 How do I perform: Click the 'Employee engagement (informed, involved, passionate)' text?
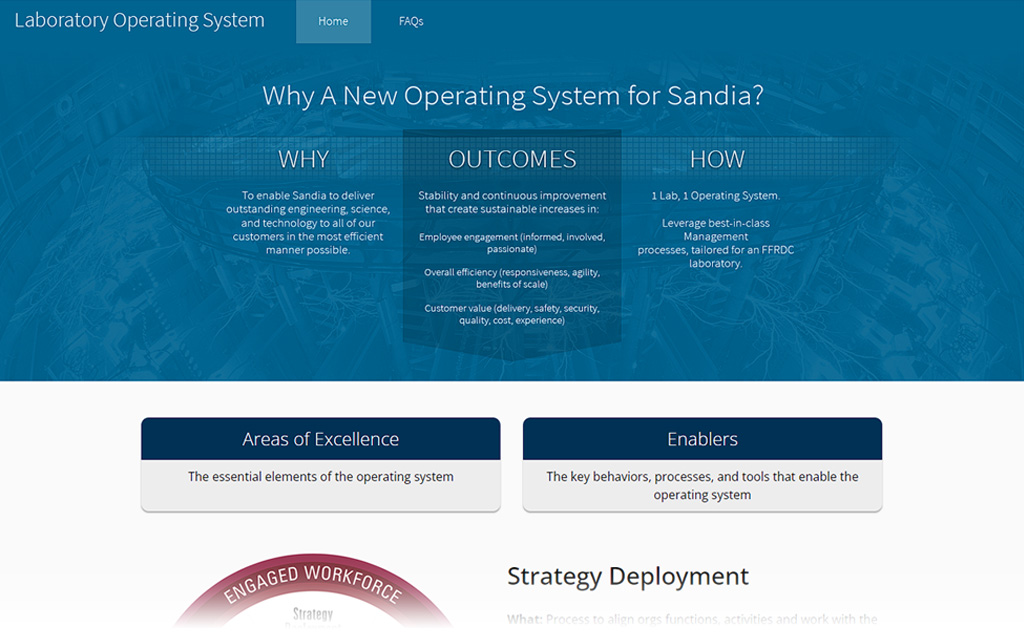pos(512,243)
